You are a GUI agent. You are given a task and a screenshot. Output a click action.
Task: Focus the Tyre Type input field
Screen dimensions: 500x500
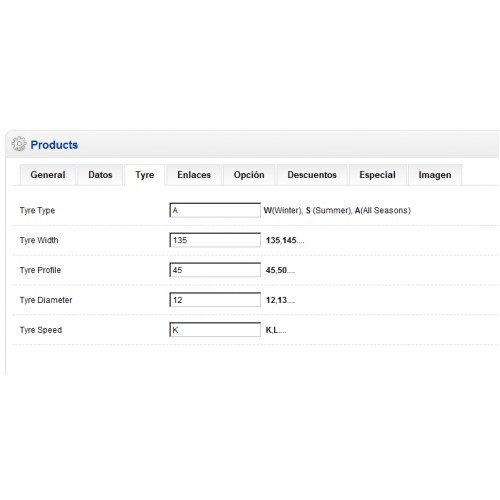[215, 210]
